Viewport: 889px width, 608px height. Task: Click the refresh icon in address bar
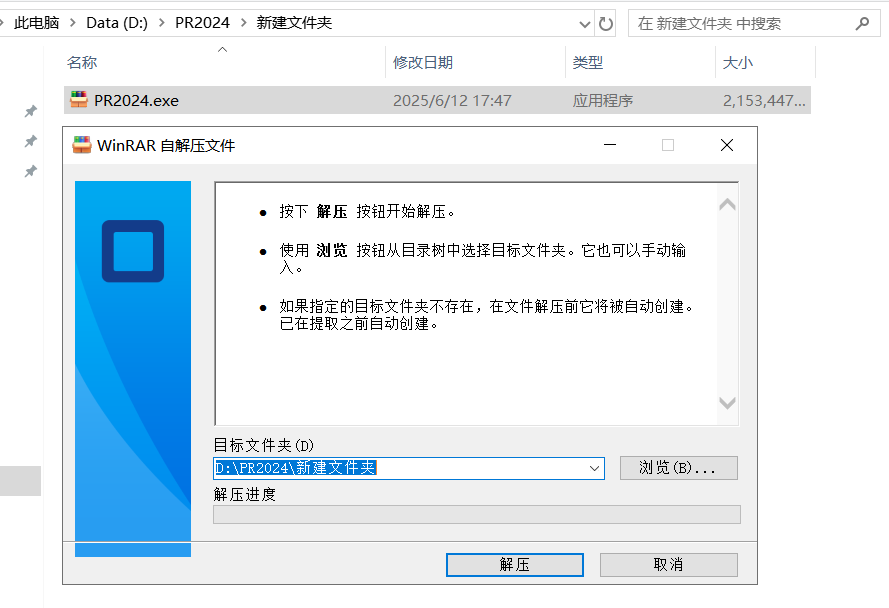[x=606, y=24]
